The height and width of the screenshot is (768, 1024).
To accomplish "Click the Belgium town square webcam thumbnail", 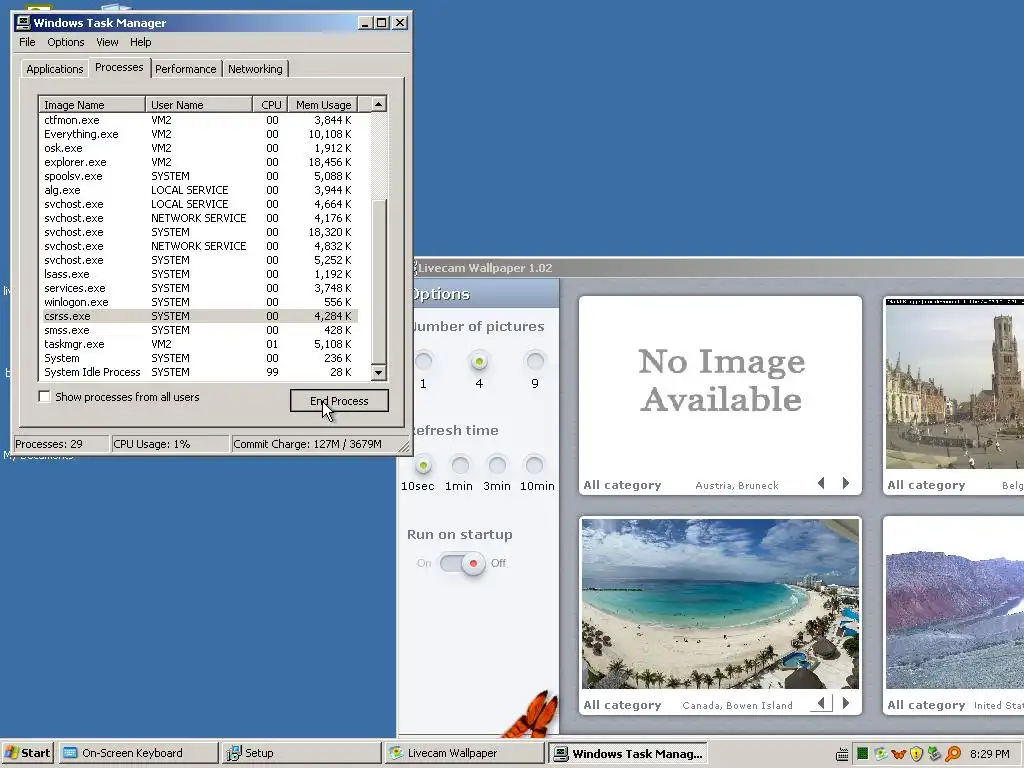I will pos(955,383).
